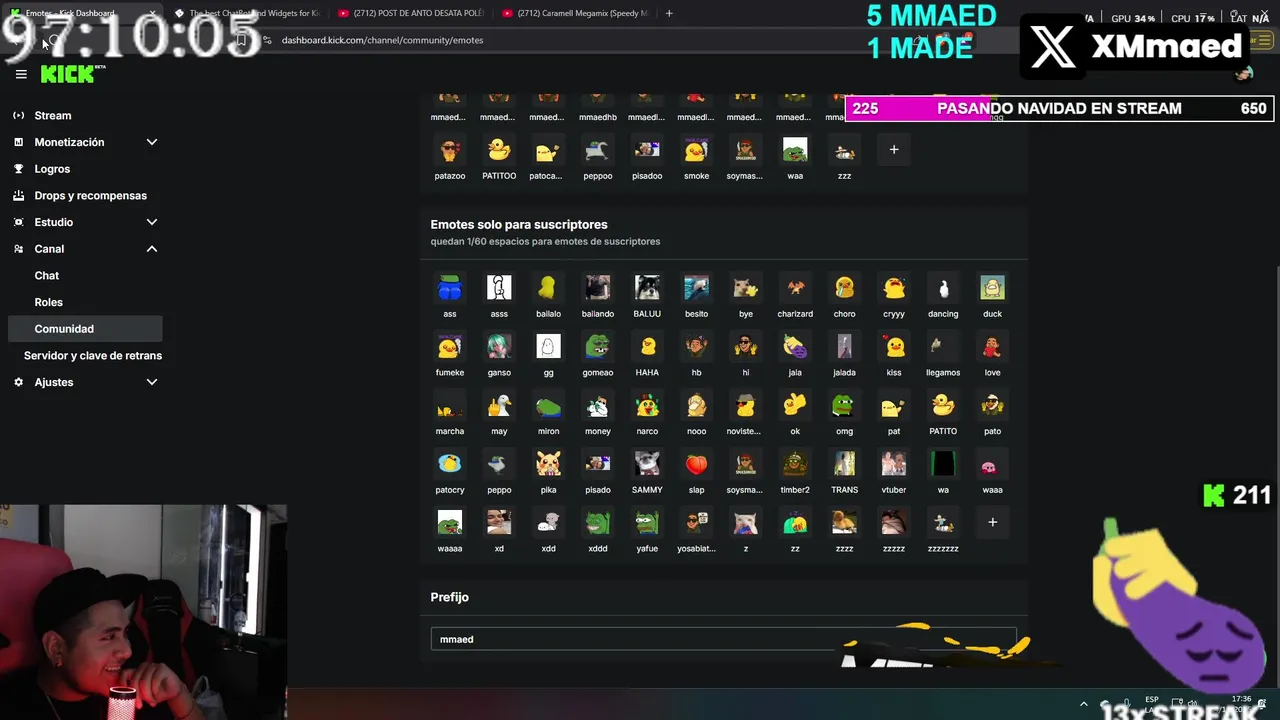This screenshot has width=1280, height=720.
Task: Click the plus button to add subscriber emote
Action: [x=992, y=522]
